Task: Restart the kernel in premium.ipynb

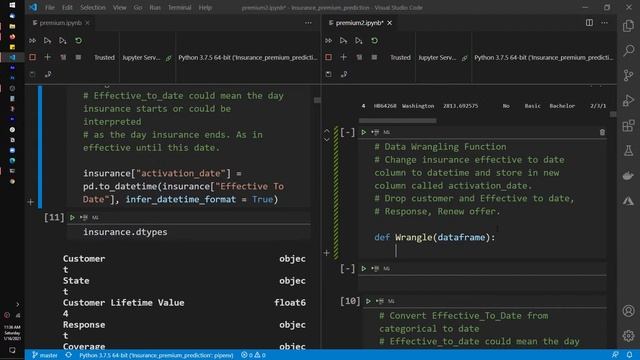Action: tap(78, 41)
